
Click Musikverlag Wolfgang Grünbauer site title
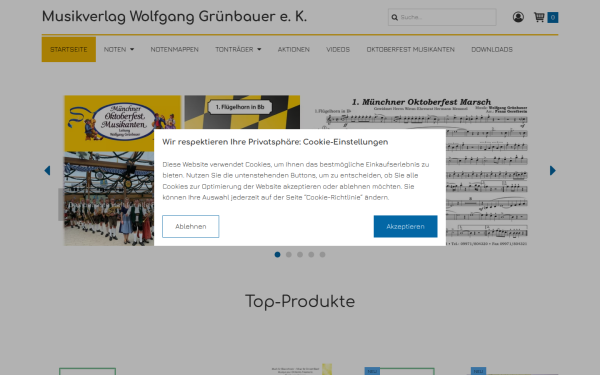[174, 16]
